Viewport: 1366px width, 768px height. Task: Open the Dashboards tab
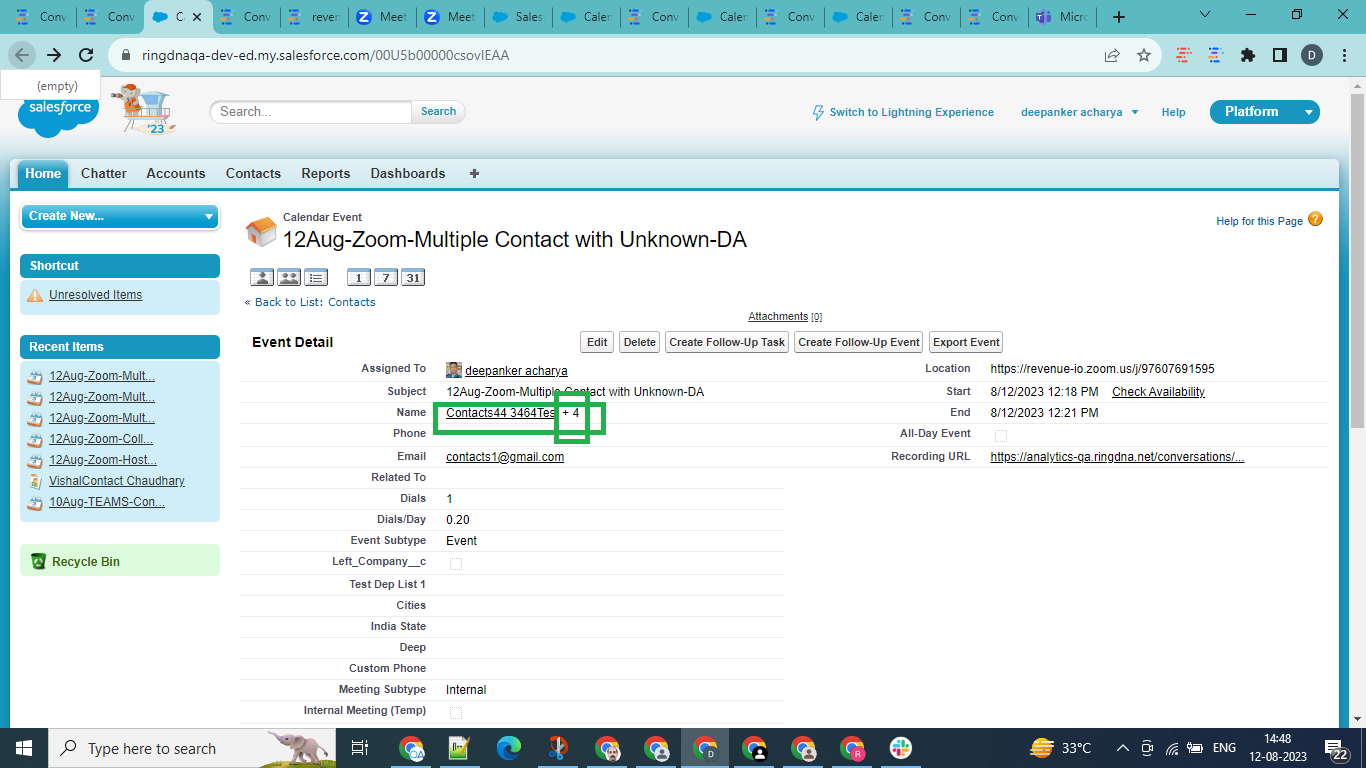click(407, 173)
